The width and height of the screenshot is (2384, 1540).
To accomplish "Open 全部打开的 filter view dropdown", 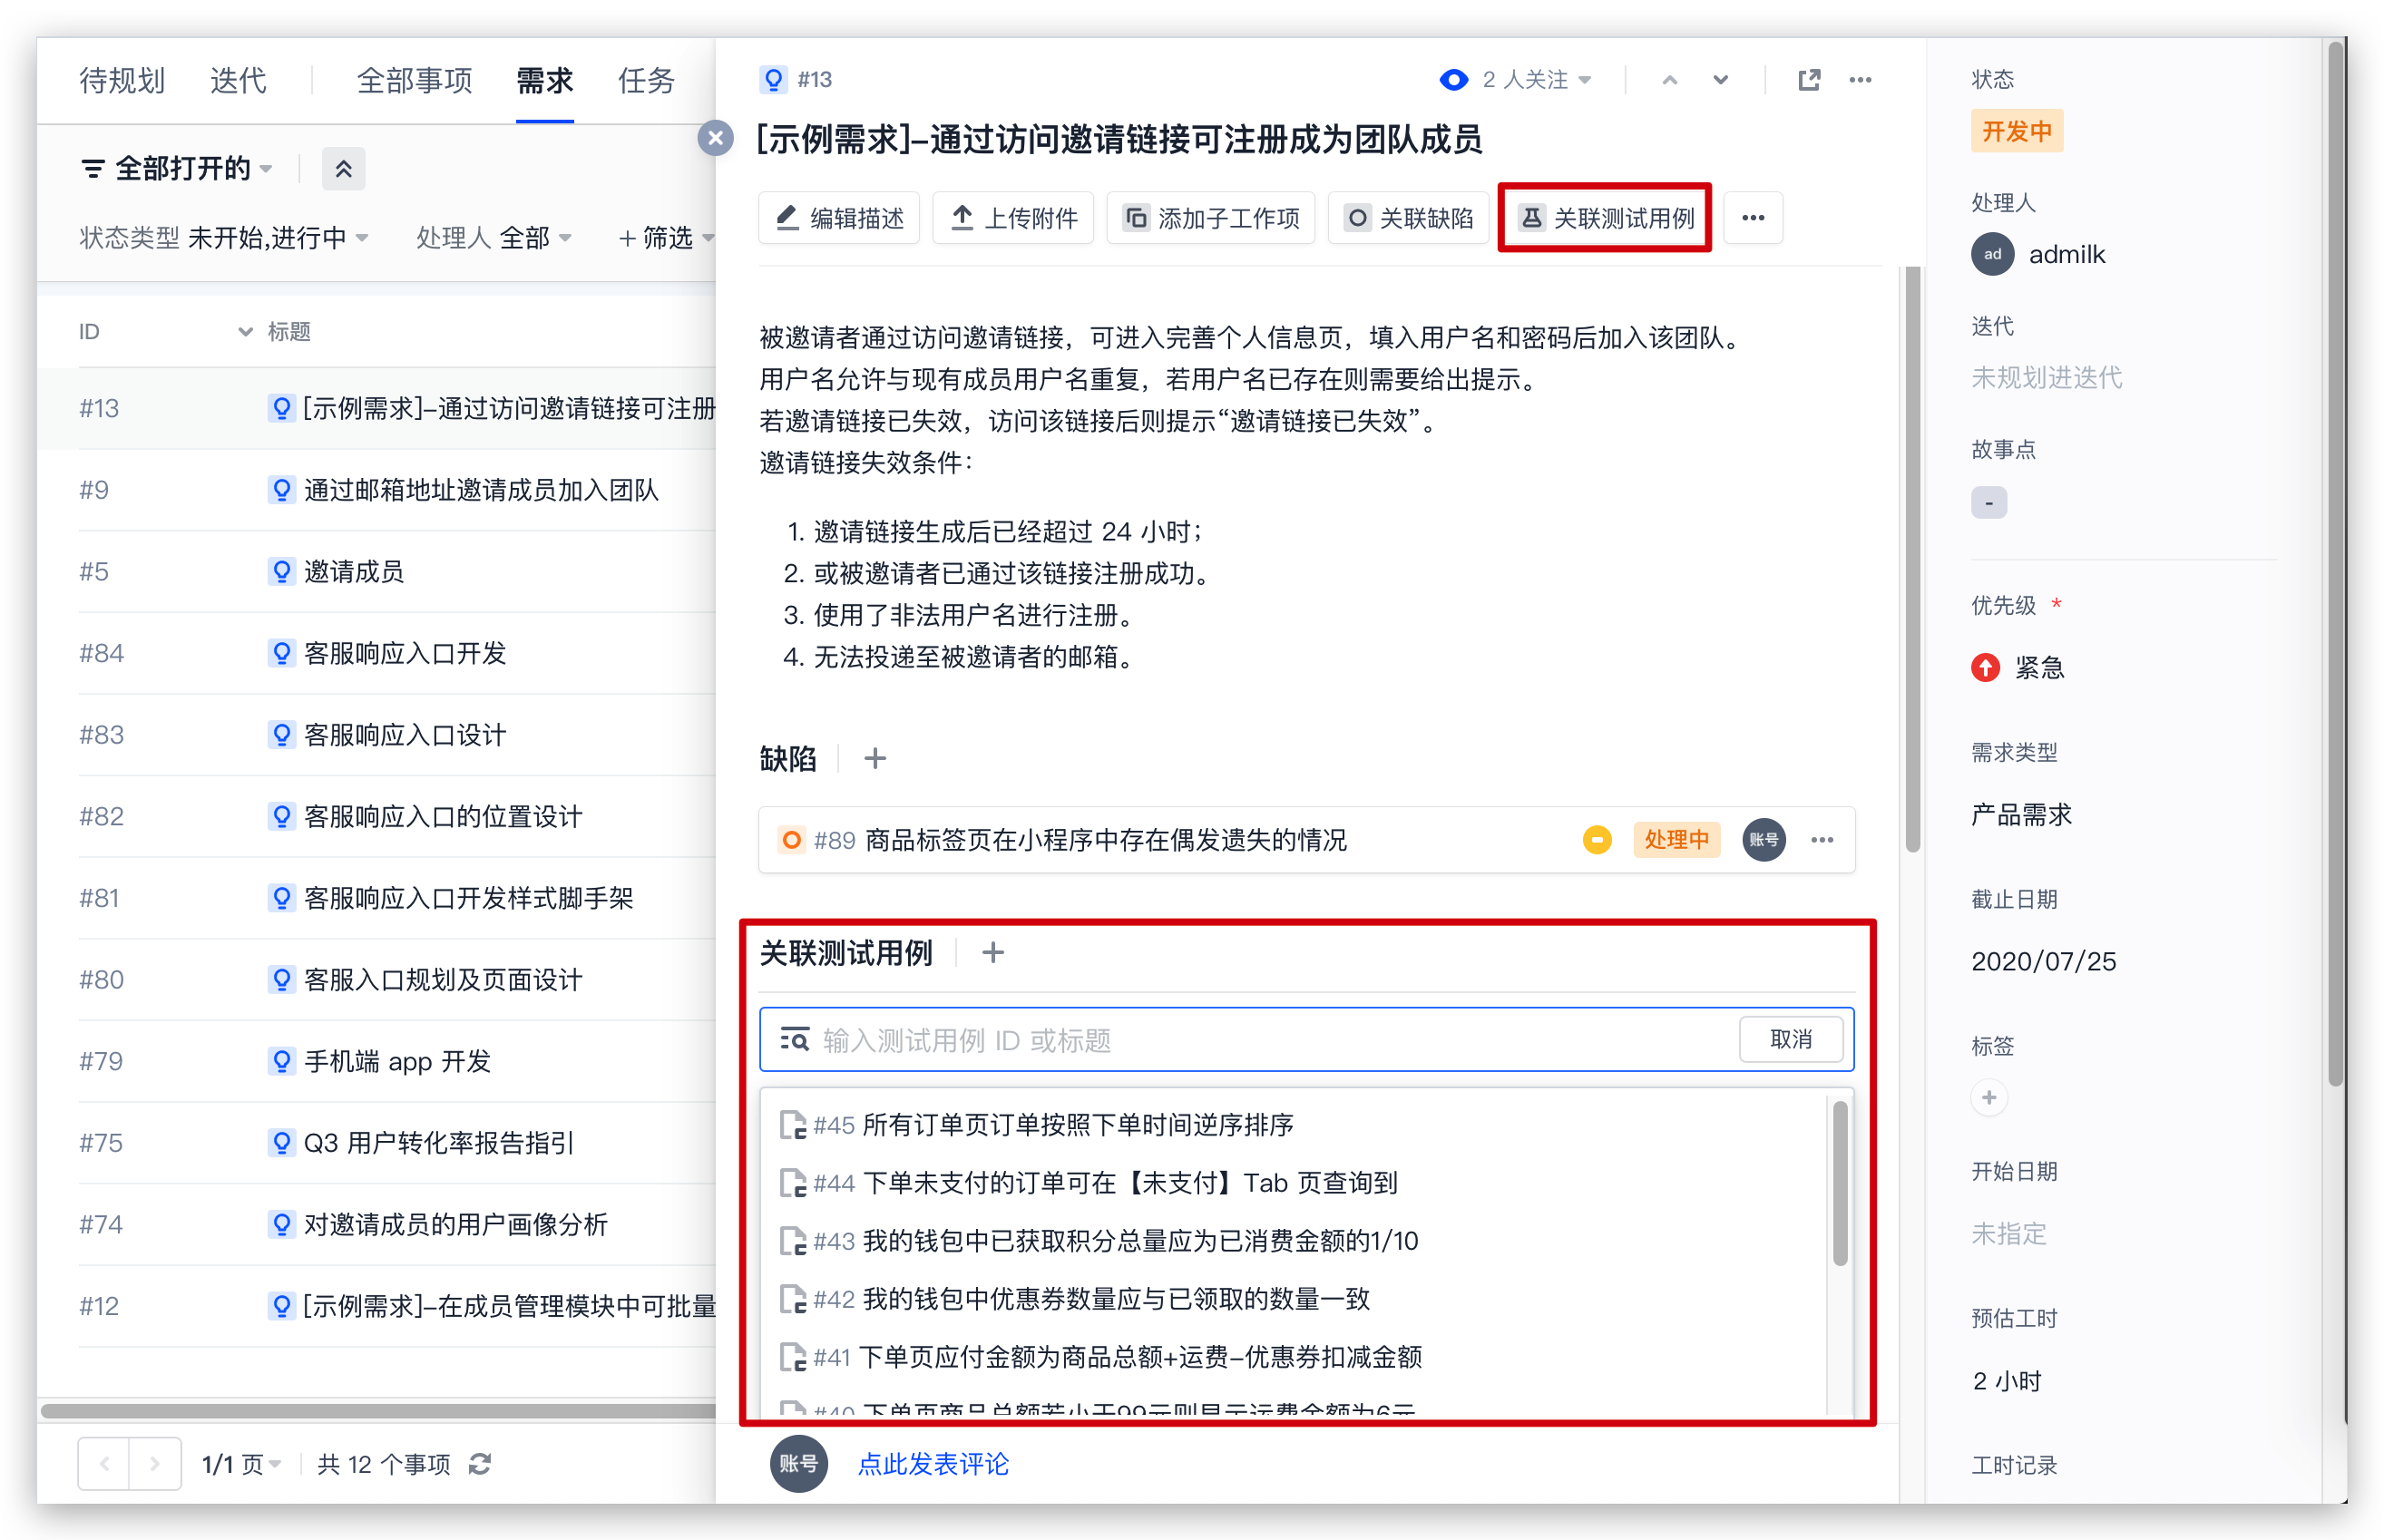I will pyautogui.click(x=177, y=168).
